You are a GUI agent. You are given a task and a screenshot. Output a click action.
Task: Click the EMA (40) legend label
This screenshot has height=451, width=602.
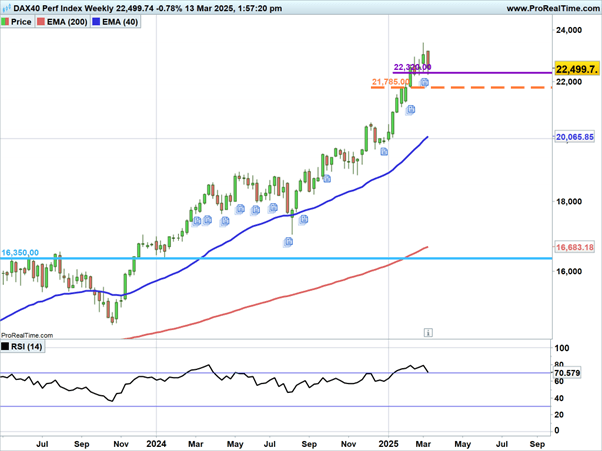click(x=120, y=22)
